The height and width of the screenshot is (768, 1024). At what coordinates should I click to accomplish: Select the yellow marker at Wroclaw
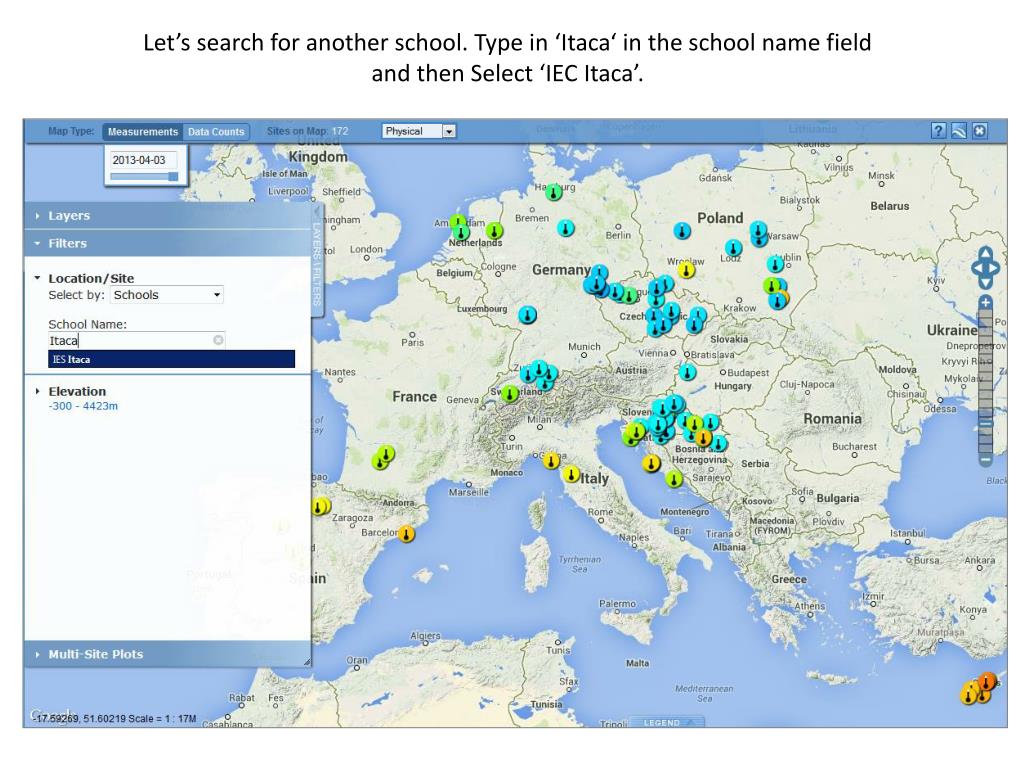pyautogui.click(x=686, y=269)
